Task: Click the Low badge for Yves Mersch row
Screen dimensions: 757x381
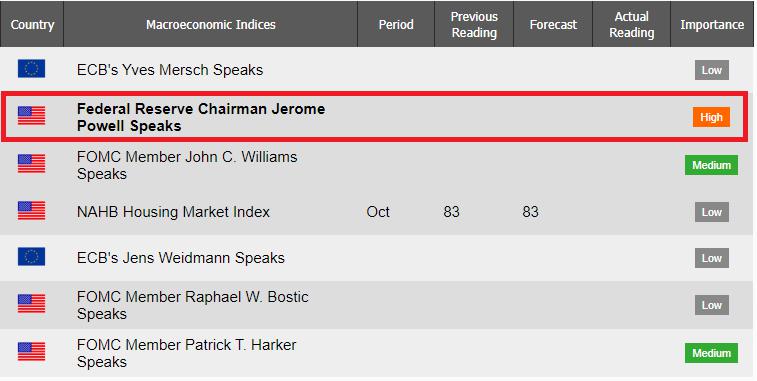Action: (712, 70)
